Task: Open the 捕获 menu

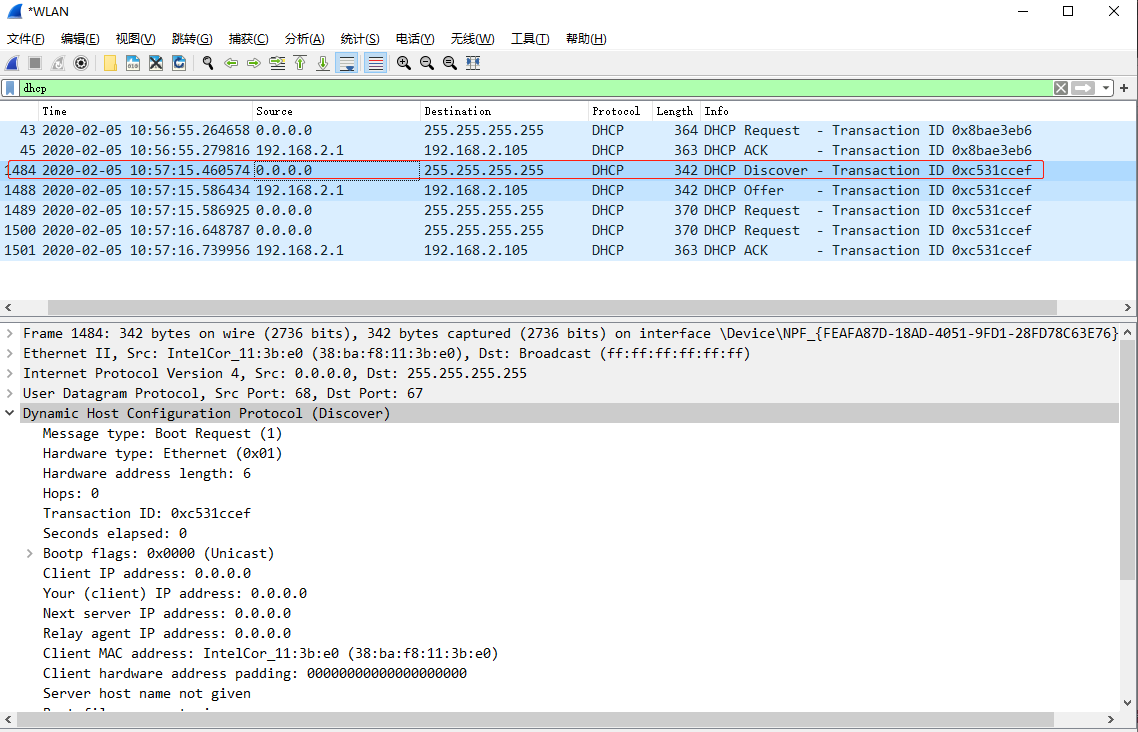Action: 248,38
